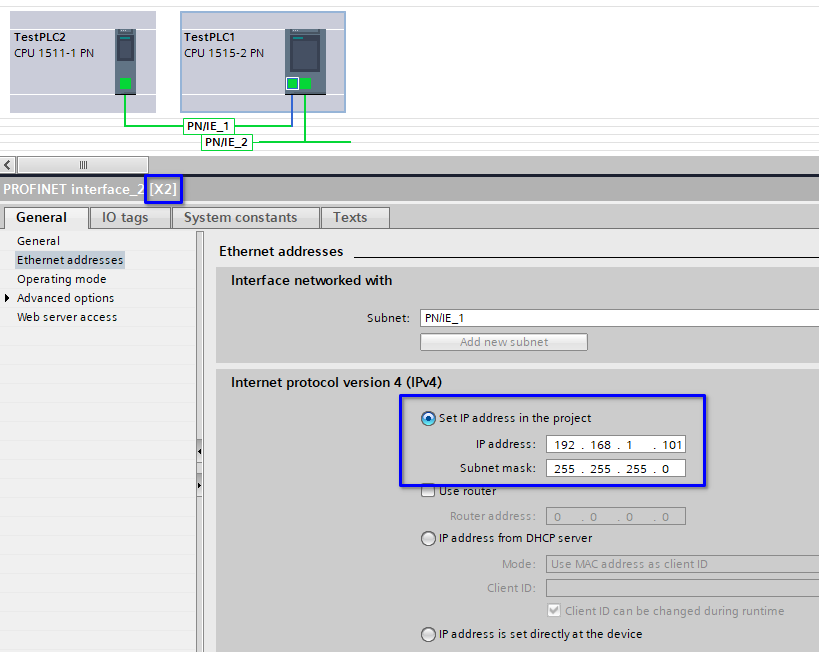This screenshot has width=819, height=652.
Task: Open the System constants tab
Action: tap(245, 217)
